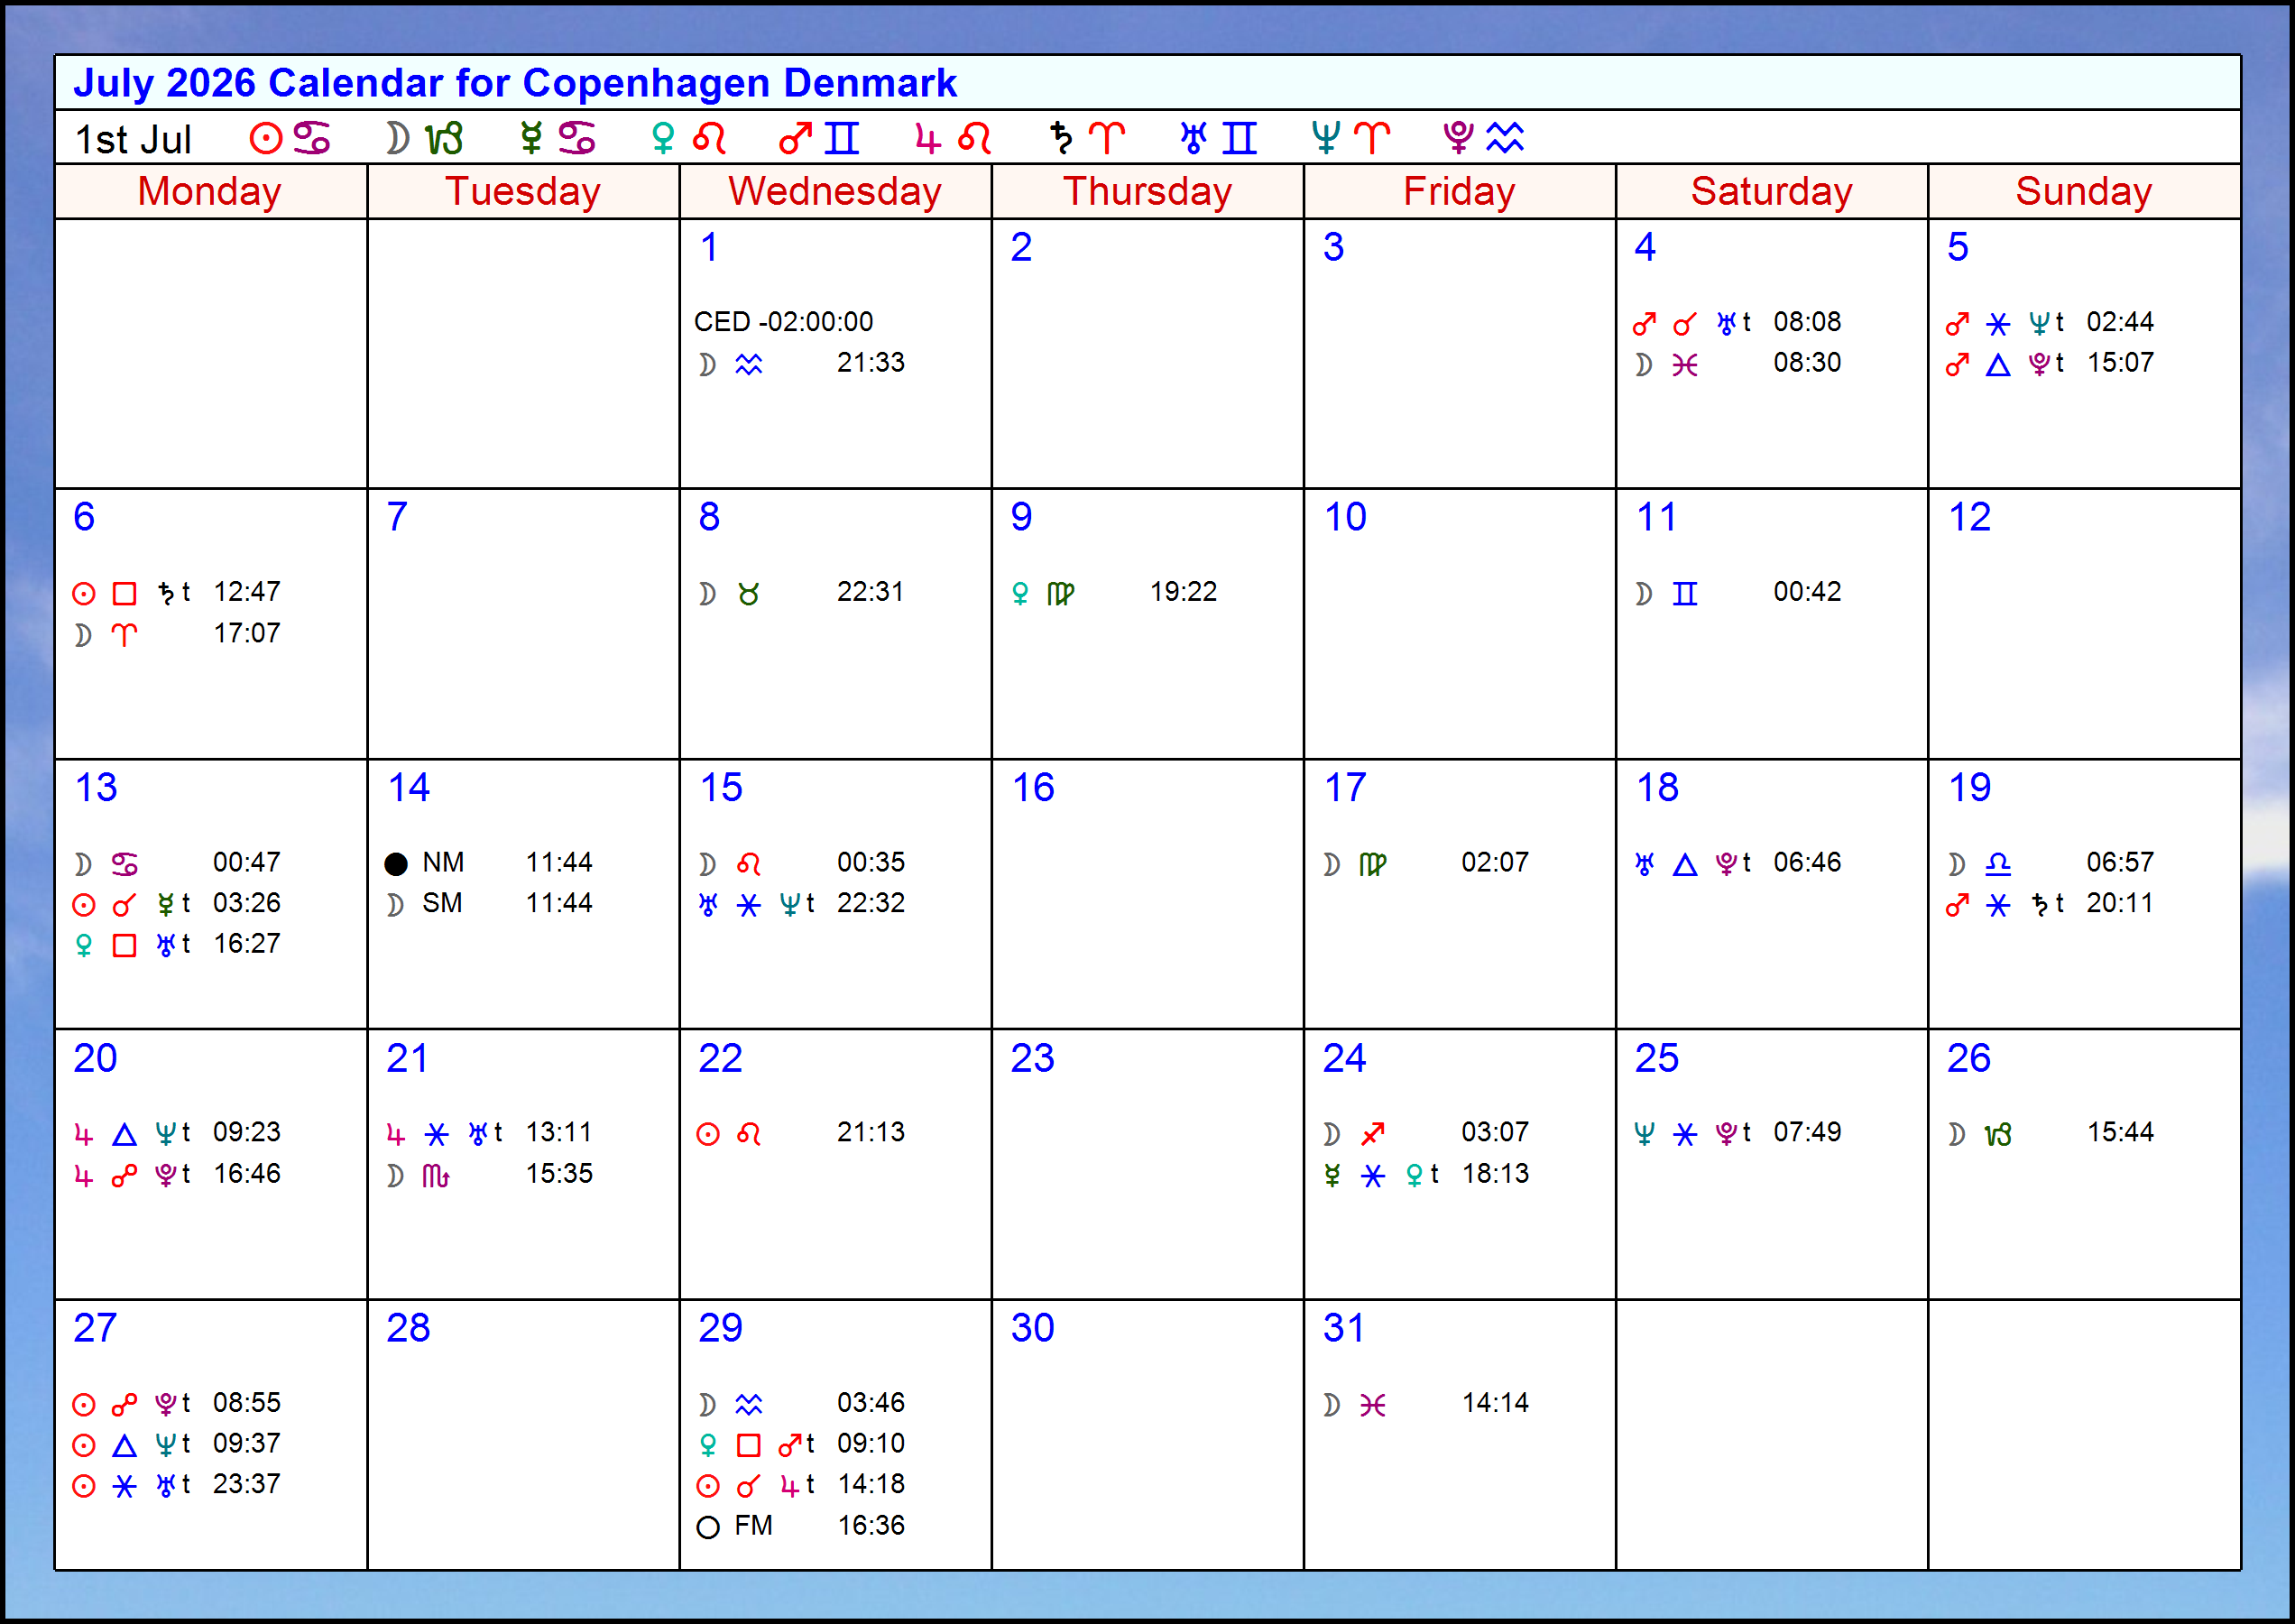The height and width of the screenshot is (1624, 2295).
Task: Click the Capricorn glyph on July 26
Action: point(1998,1134)
